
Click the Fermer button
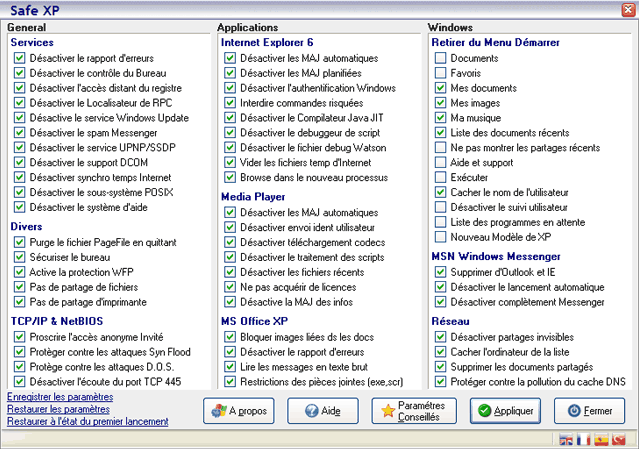(x=589, y=411)
